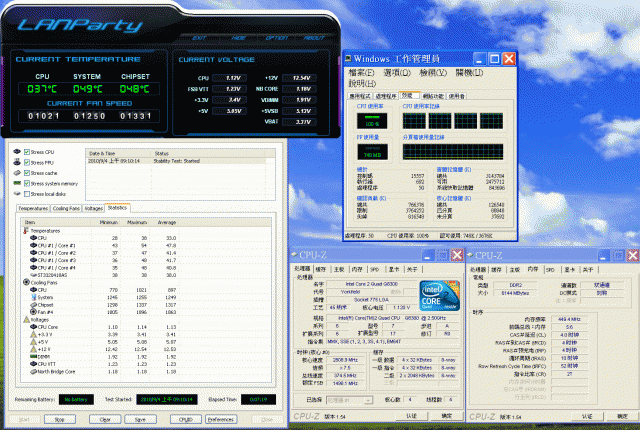640x430 pixels.
Task: Switch to the Voltages tab
Action: (x=93, y=208)
